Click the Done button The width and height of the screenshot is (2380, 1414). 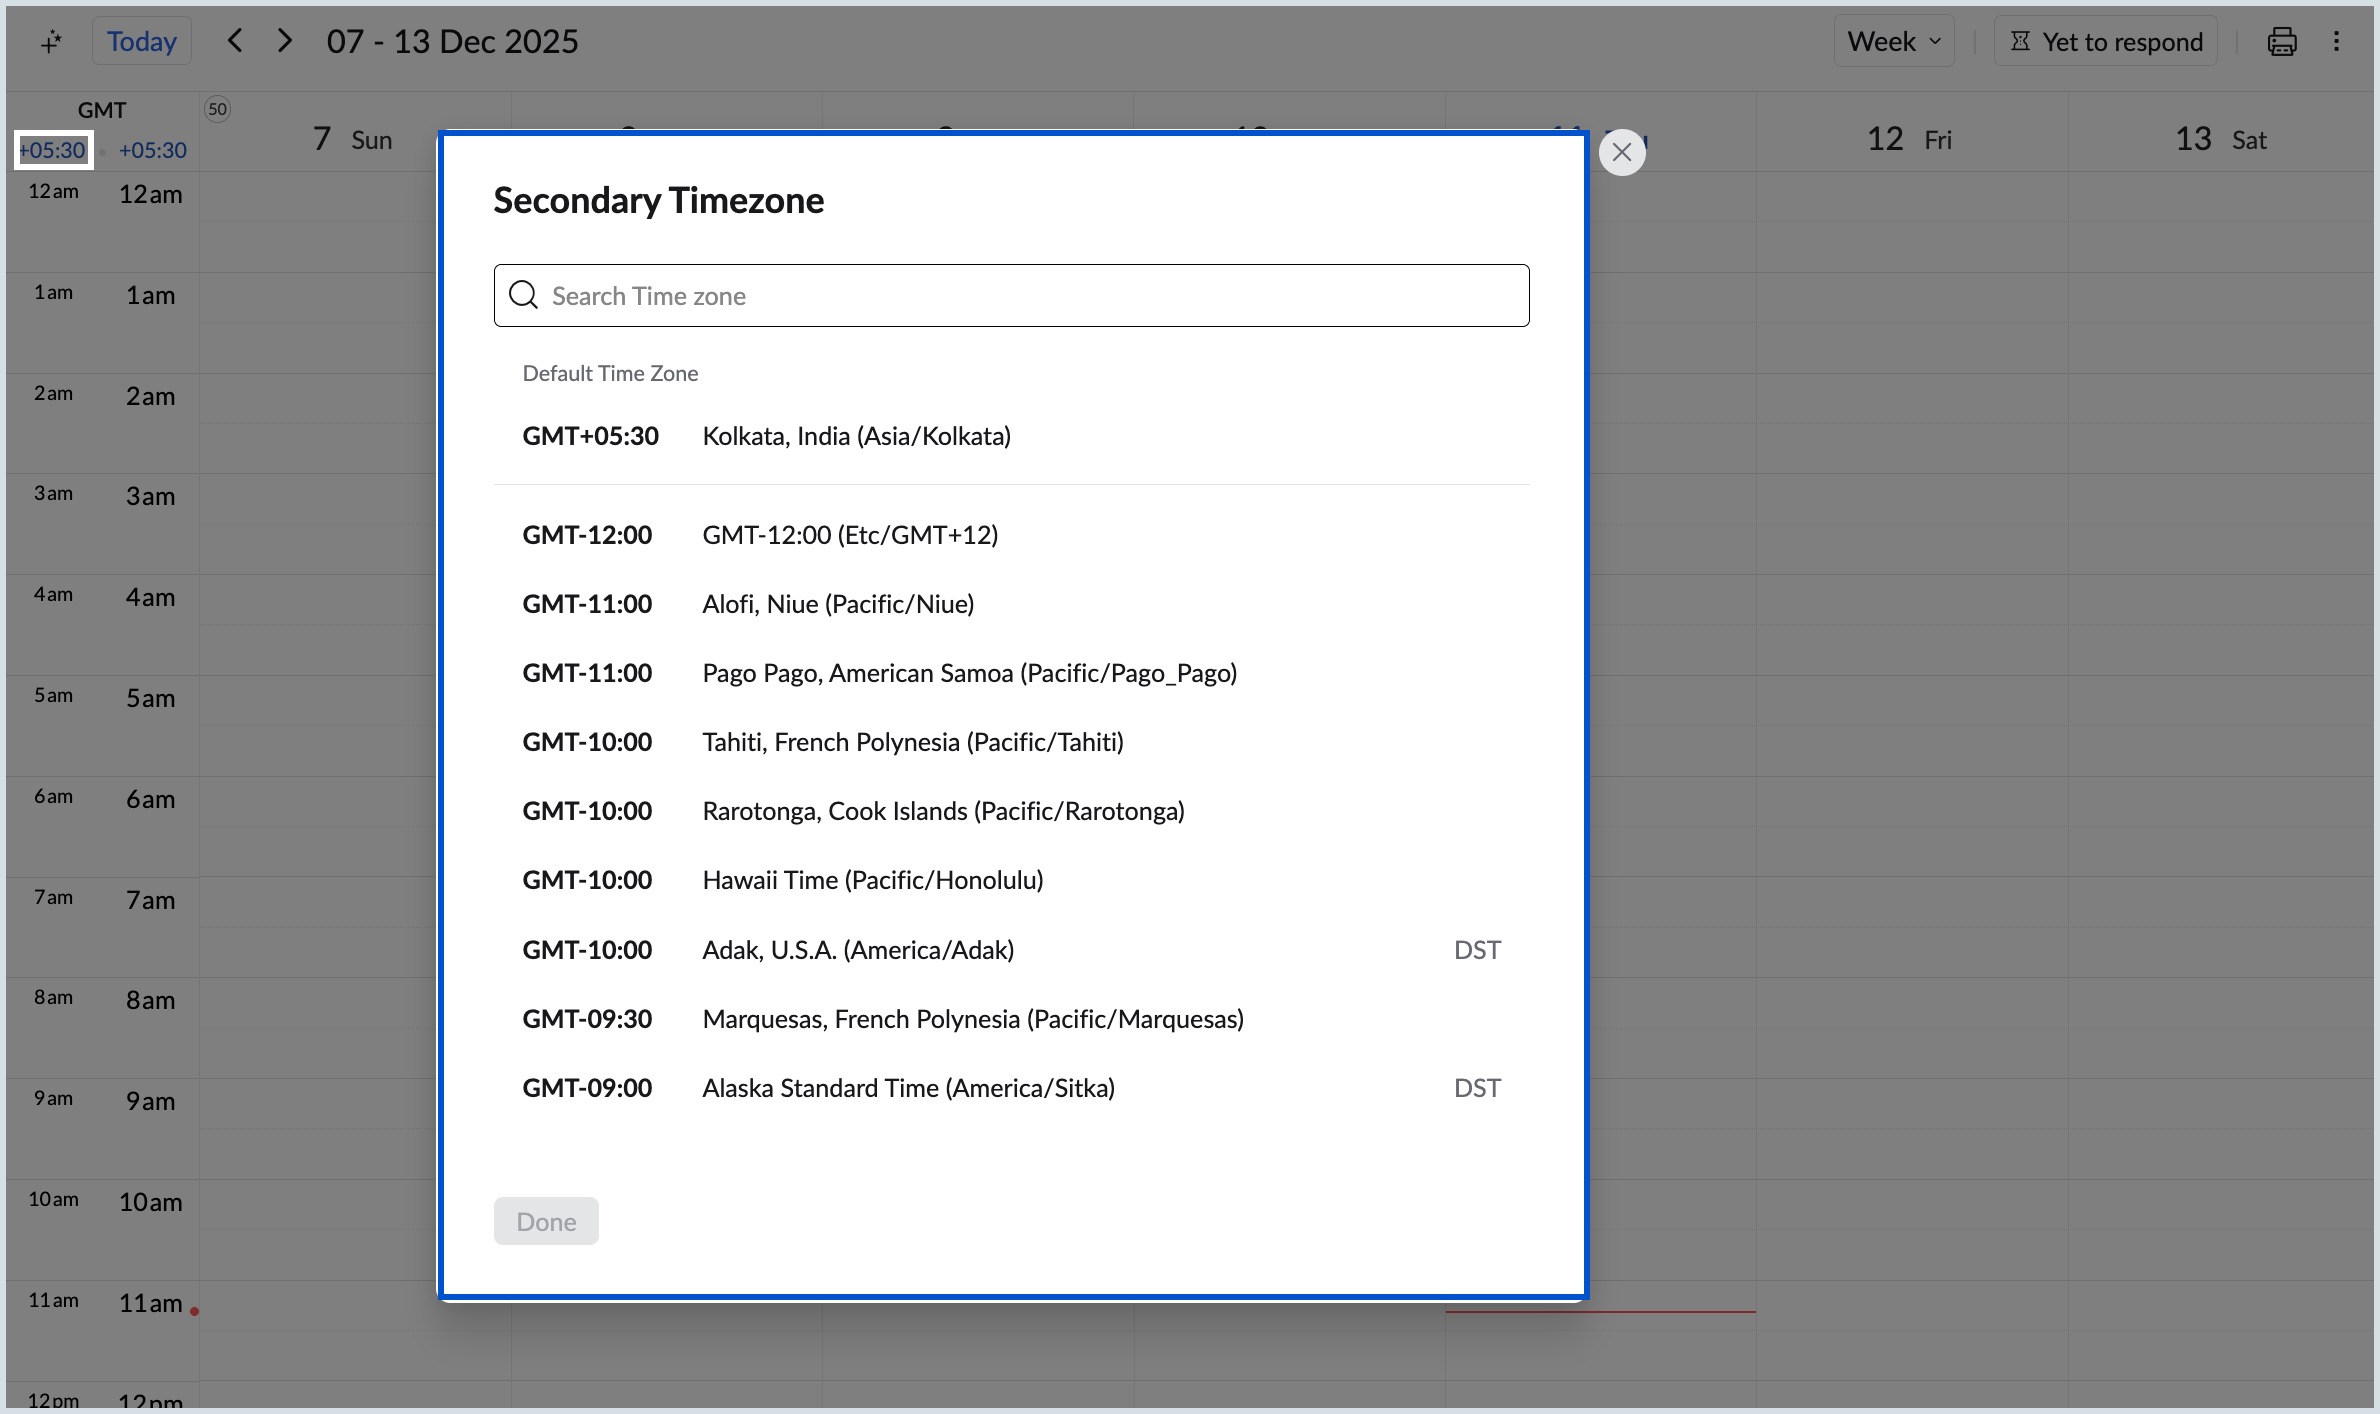click(x=545, y=1221)
